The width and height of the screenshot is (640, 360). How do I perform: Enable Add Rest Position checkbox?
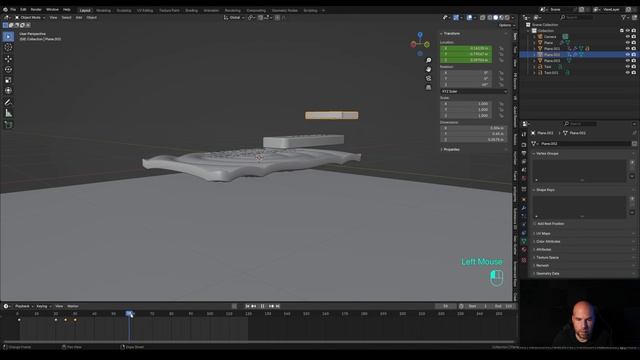click(535, 224)
